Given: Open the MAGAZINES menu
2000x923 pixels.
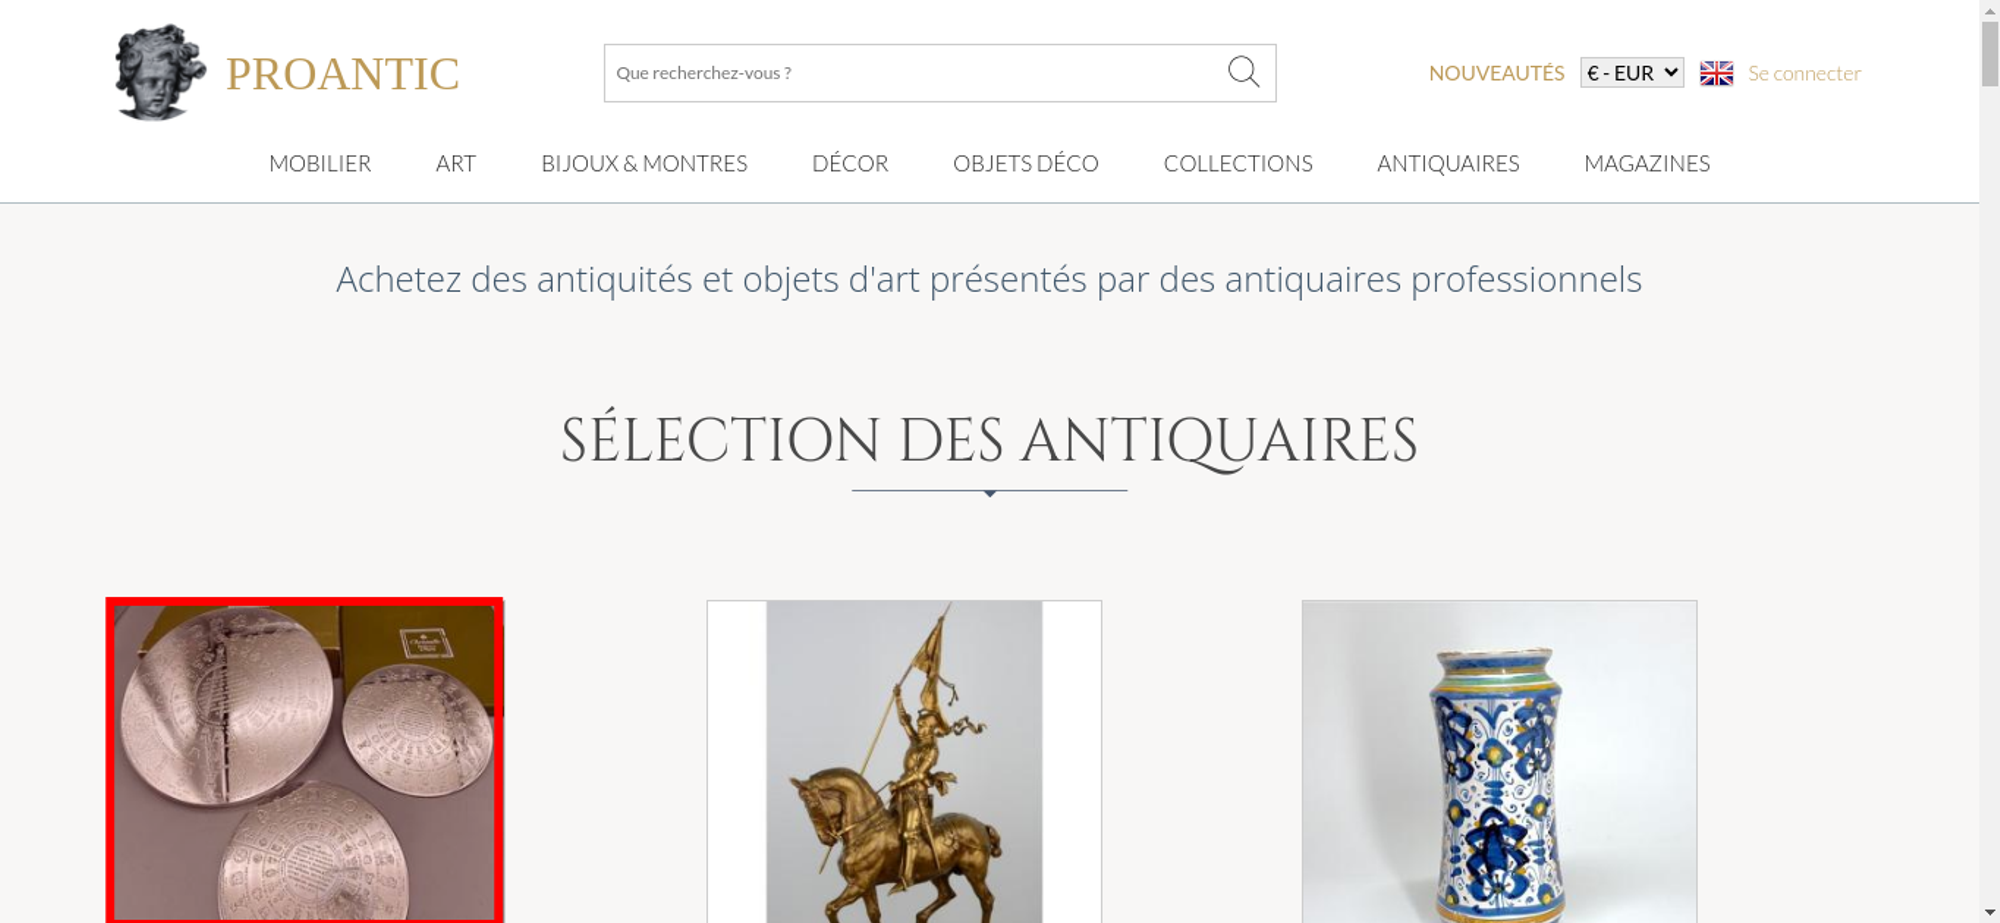Looking at the screenshot, I should 1647,163.
